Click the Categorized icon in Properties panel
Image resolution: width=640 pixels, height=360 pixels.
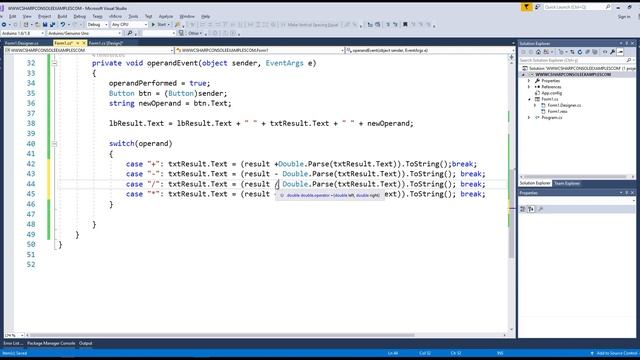click(523, 209)
